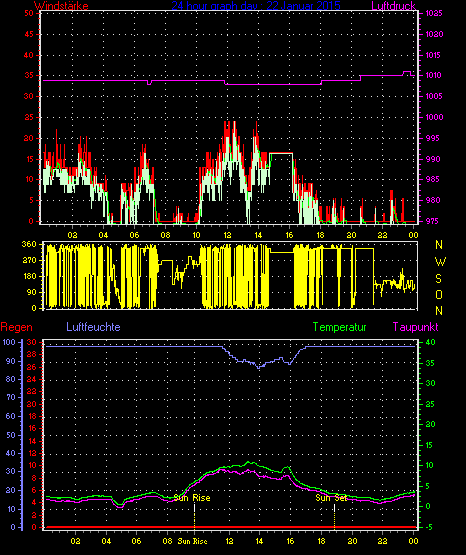Viewport: 466px width, 555px height.
Task: Click the 22 hour tick on bottom axis
Action: [382, 541]
